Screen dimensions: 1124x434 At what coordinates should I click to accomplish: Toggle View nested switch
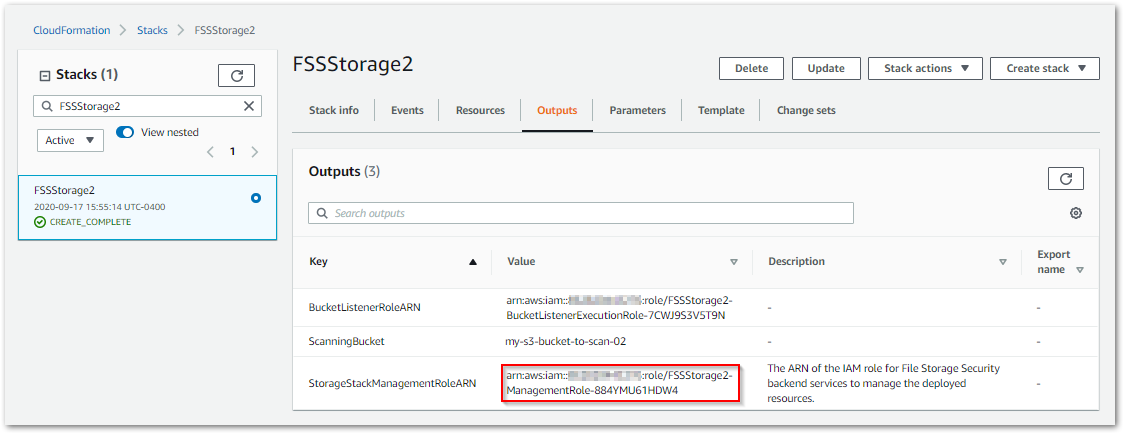pos(125,132)
